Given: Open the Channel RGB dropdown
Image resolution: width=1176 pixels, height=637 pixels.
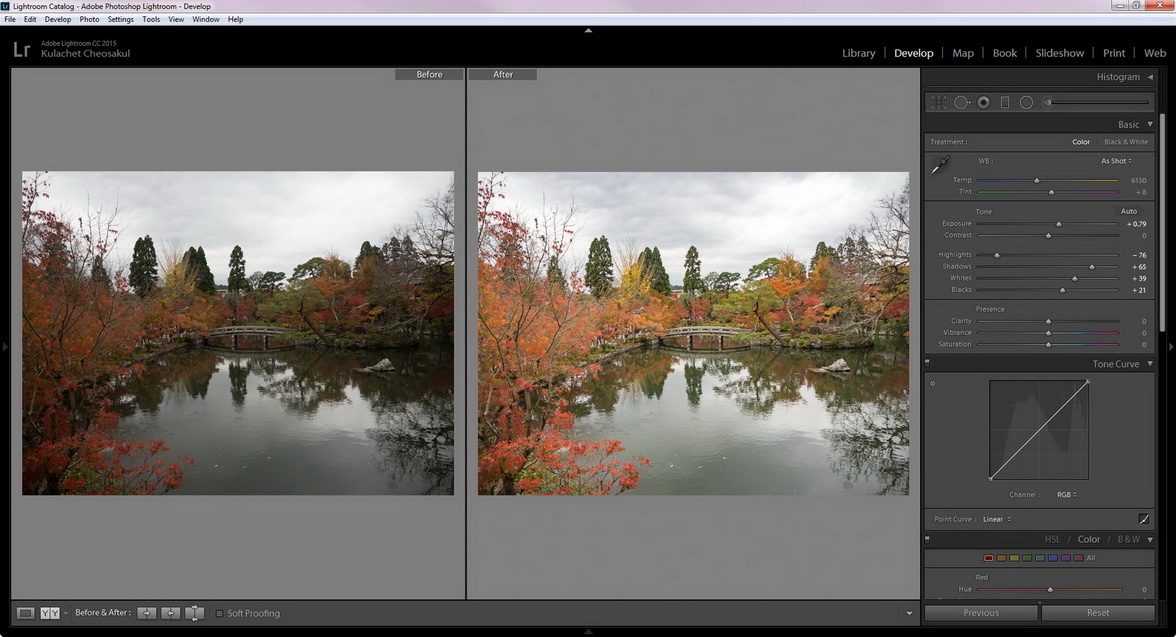Looking at the screenshot, I should [x=1066, y=494].
